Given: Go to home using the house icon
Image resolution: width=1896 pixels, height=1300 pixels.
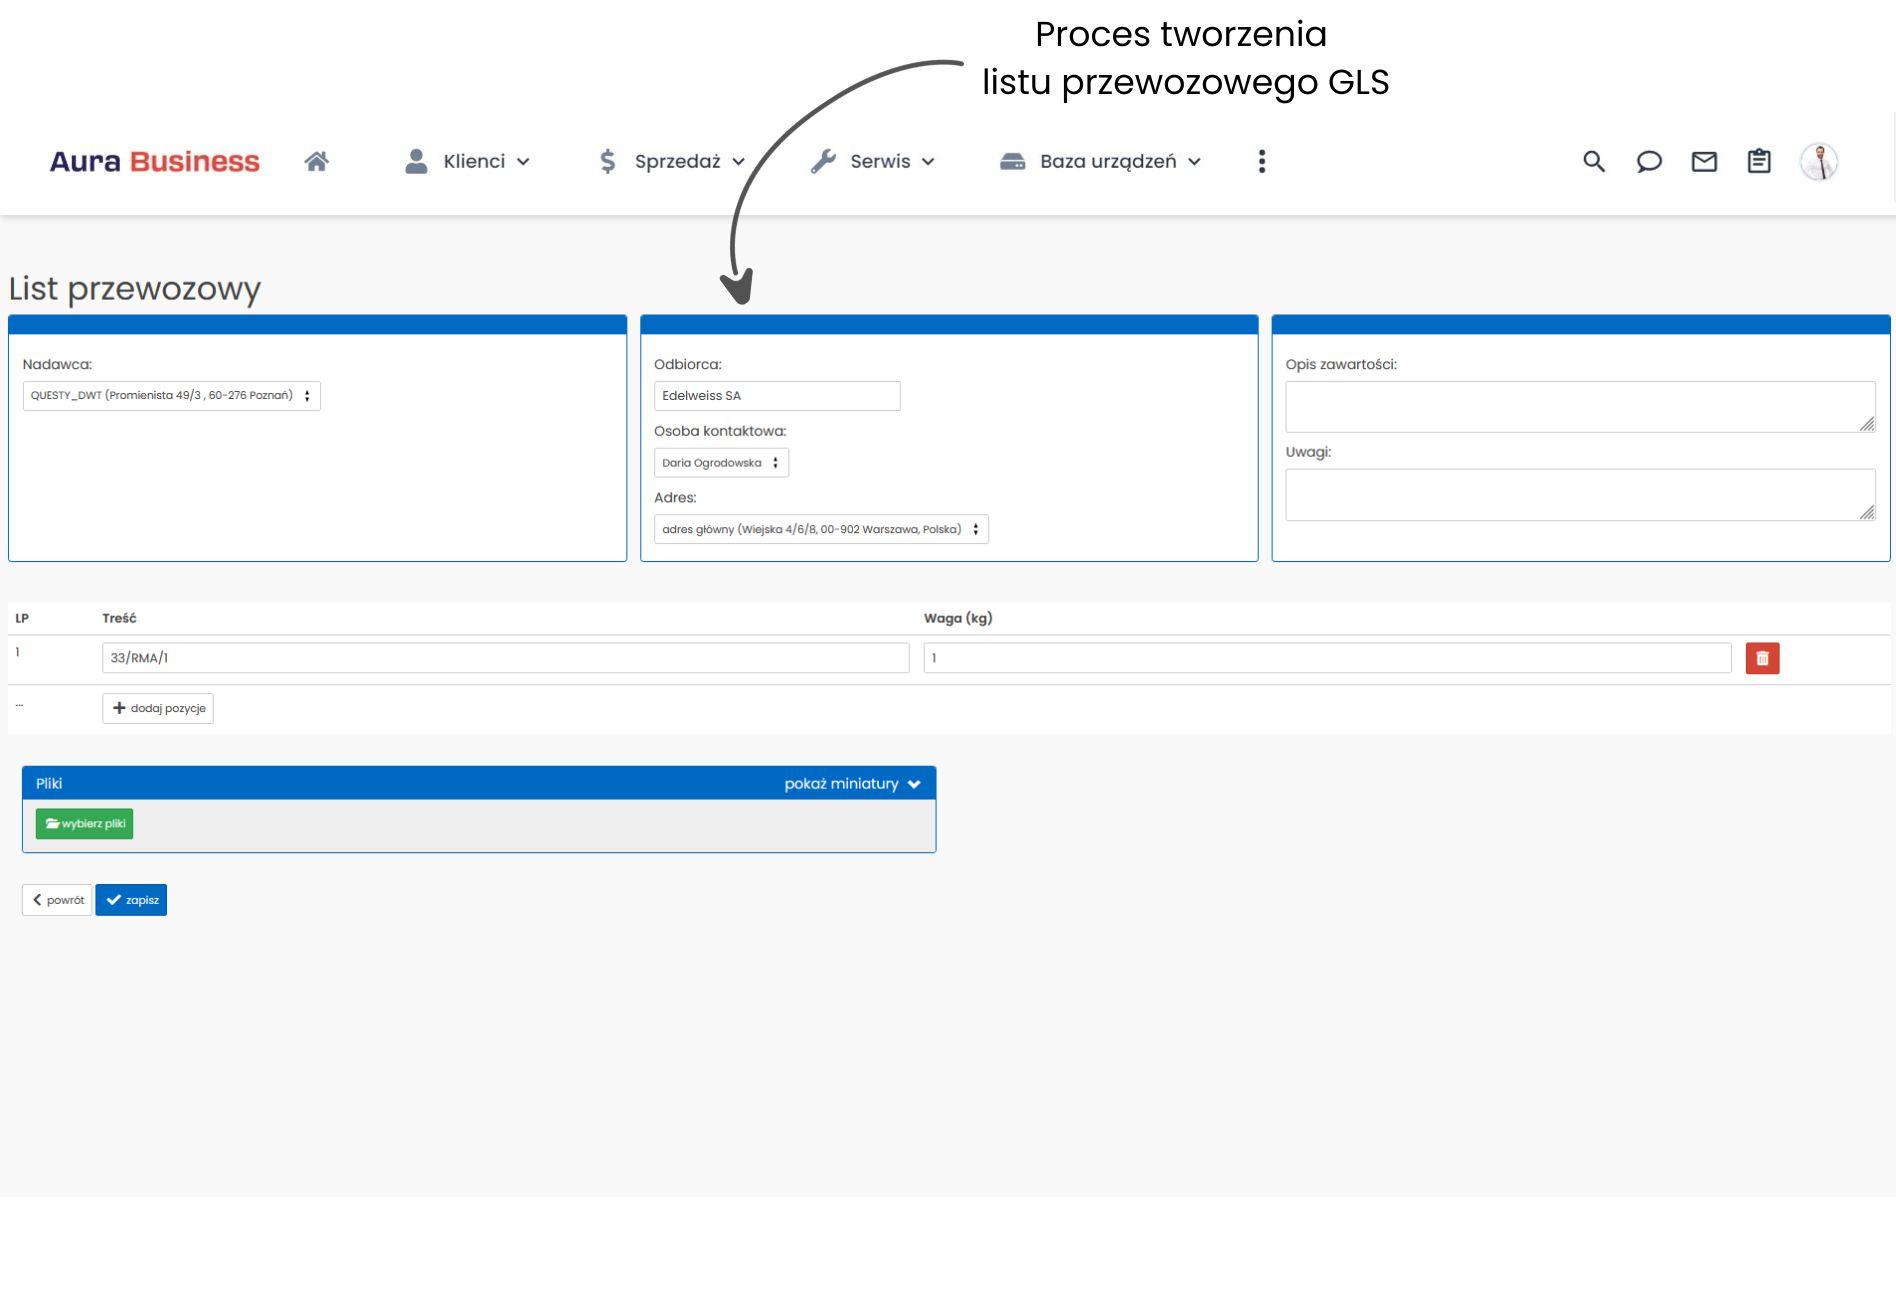Looking at the screenshot, I should tap(317, 161).
